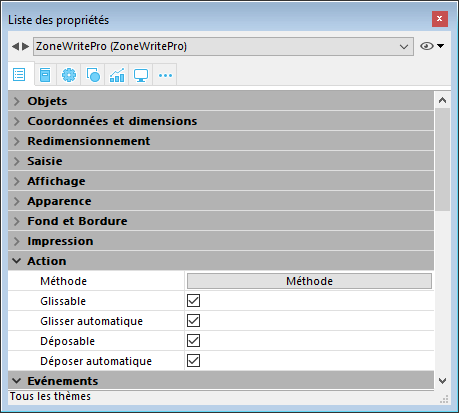The height and width of the screenshot is (413, 459).
Task: Switch to the gear settings tab icon
Action: click(69, 75)
